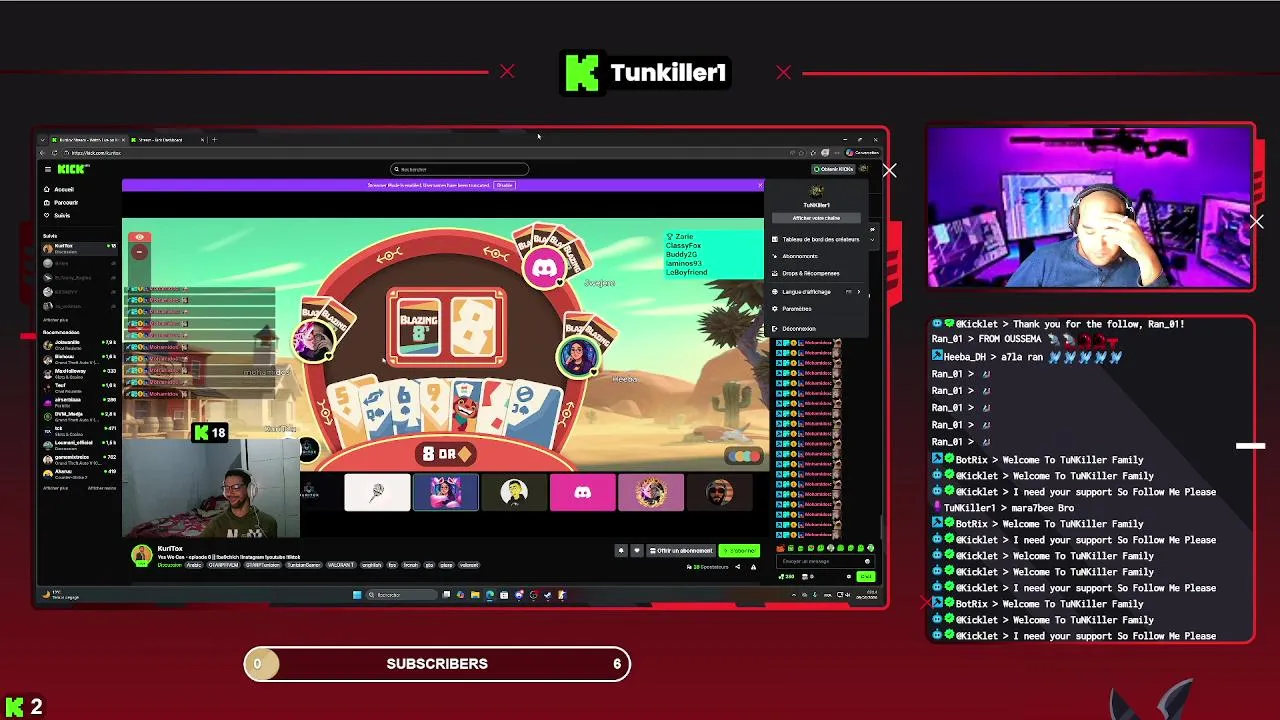The image size is (1280, 720).
Task: Click the Tunkiller1 title logo
Action: 645,73
